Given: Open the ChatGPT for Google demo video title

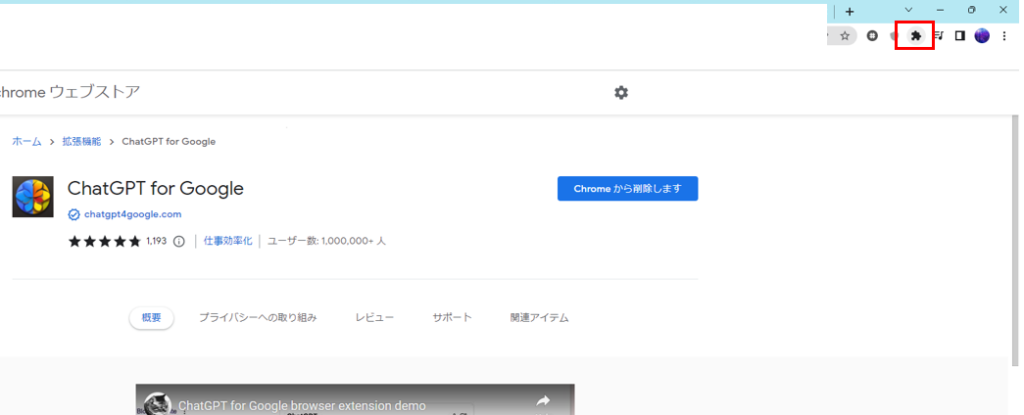Looking at the screenshot, I should point(302,406).
